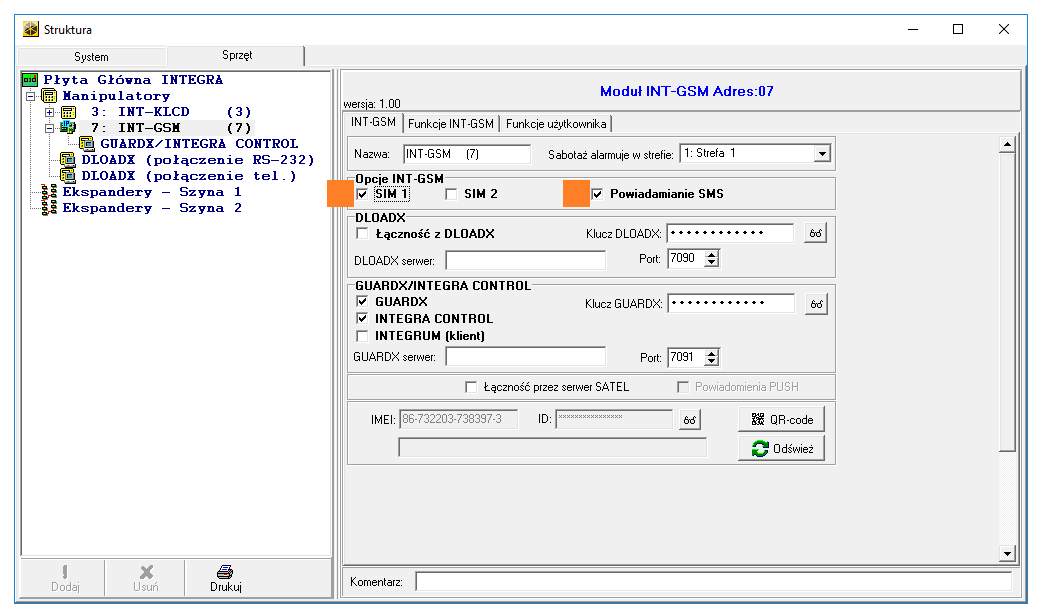Click the Komentarz input field
The height and width of the screenshot is (611, 1045).
pos(713,582)
